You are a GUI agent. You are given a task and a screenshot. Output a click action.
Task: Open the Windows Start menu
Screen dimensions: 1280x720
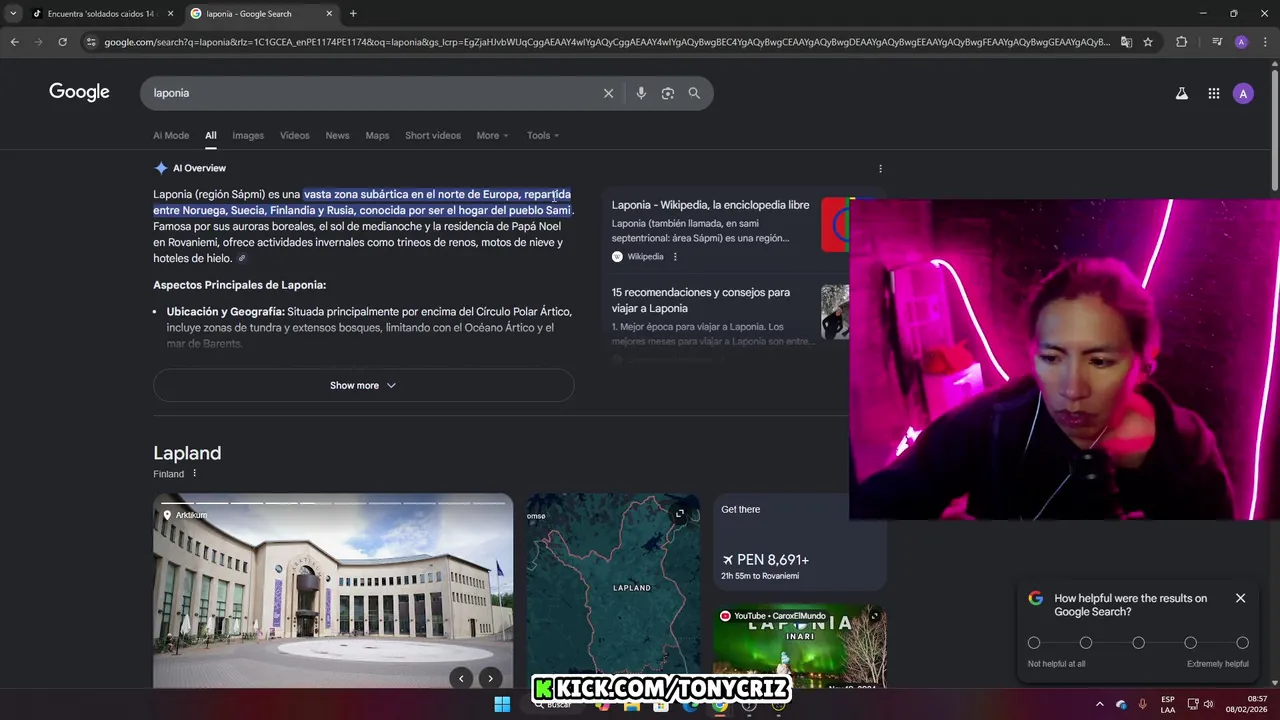click(x=502, y=704)
